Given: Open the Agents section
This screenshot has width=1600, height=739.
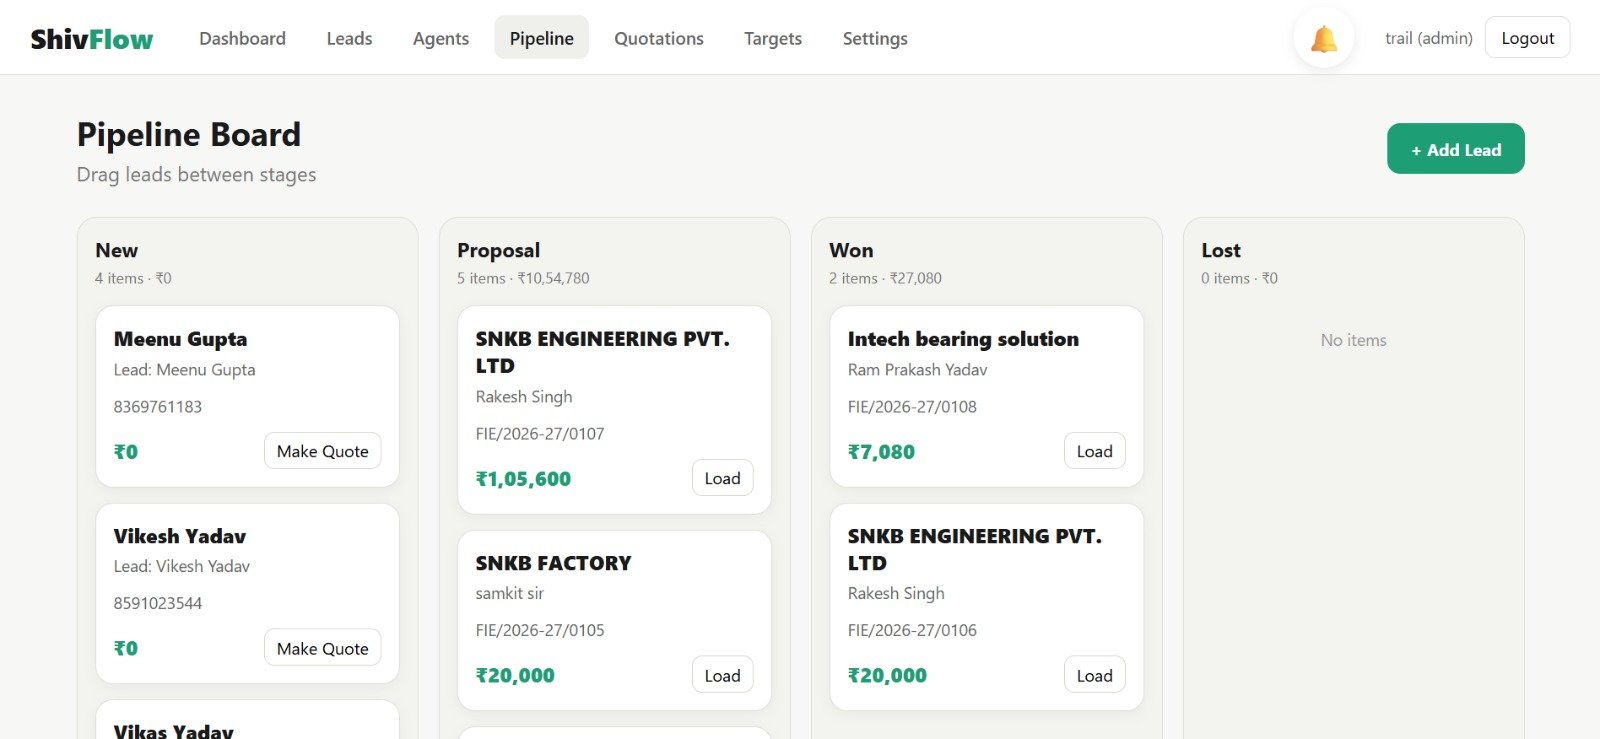Looking at the screenshot, I should 441,38.
